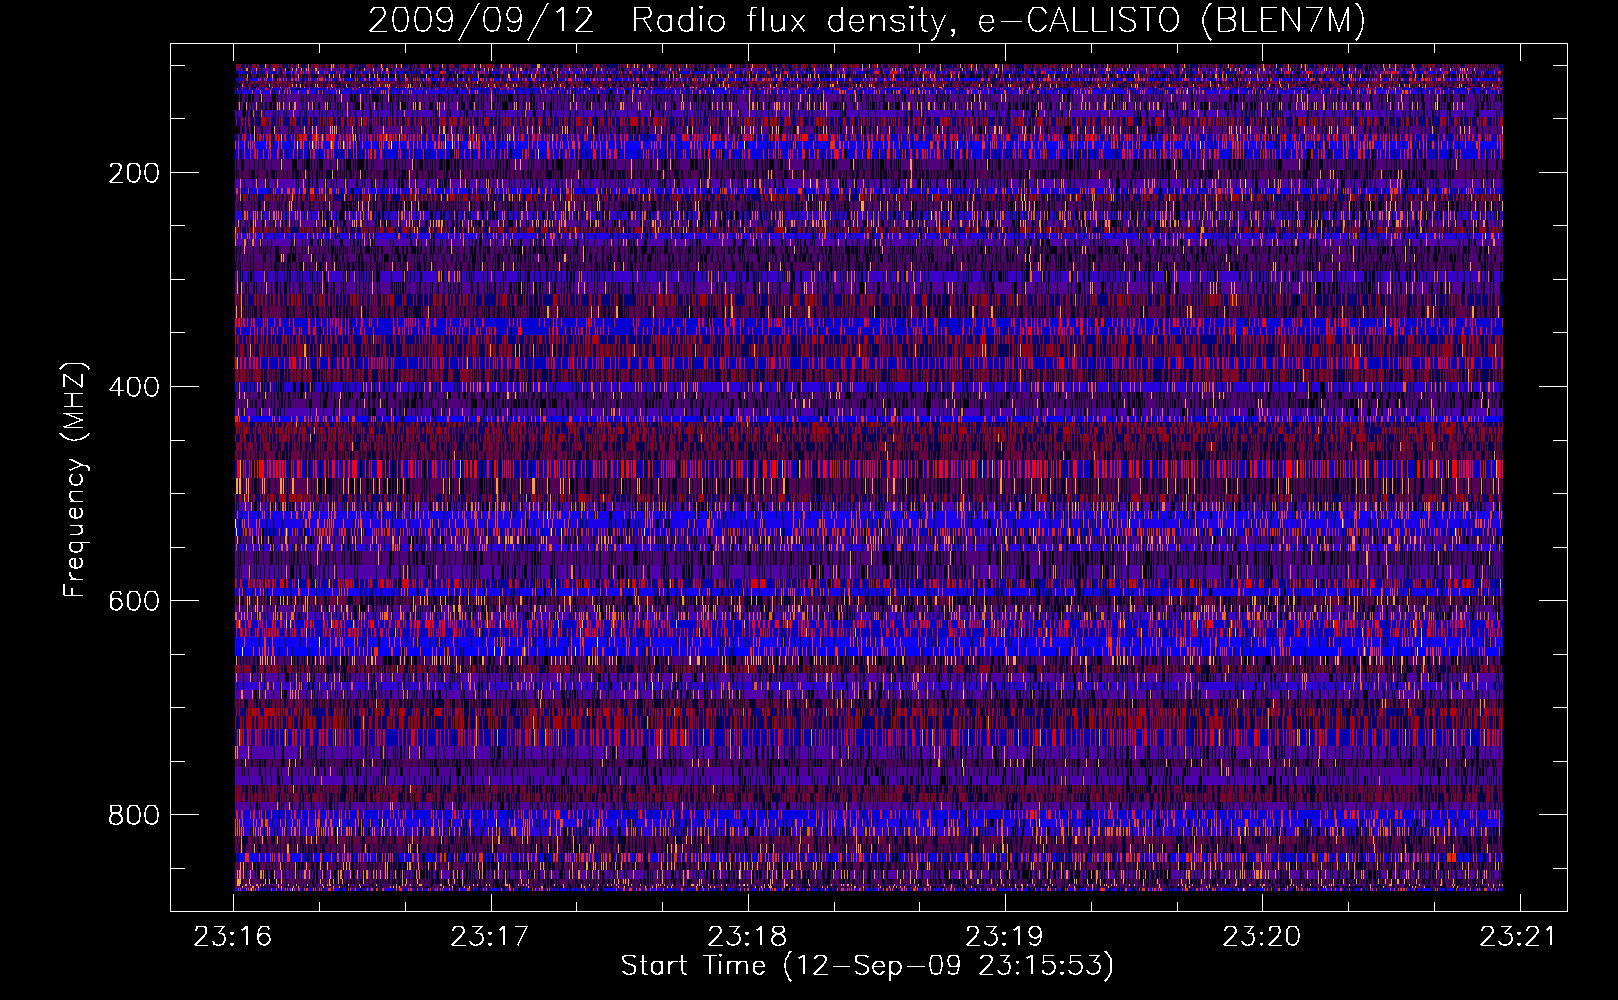Click the 200 frequency tick label
Image resolution: width=1618 pixels, height=1000 pixels.
tap(134, 173)
